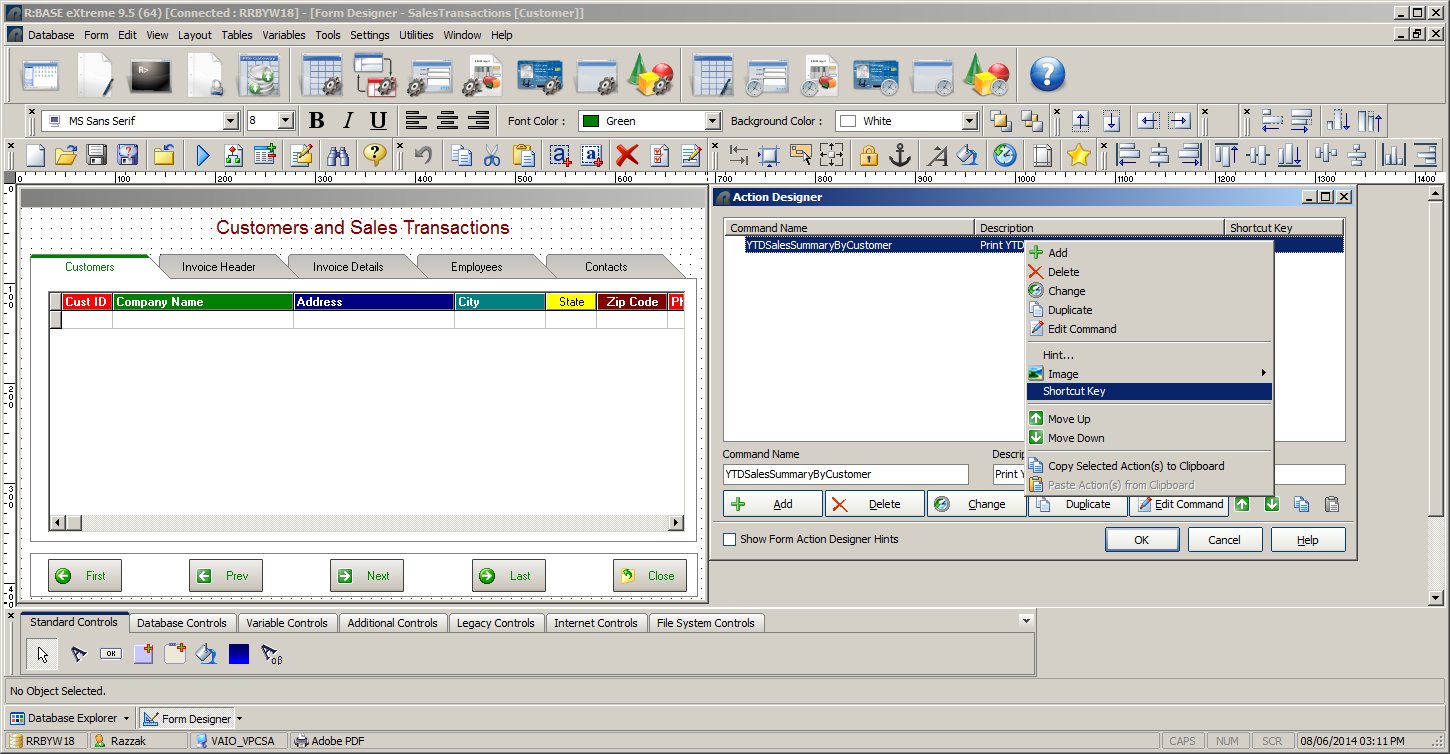Viewport: 1450px width, 754px height.
Task: Open the font size dropdown
Action: [285, 121]
